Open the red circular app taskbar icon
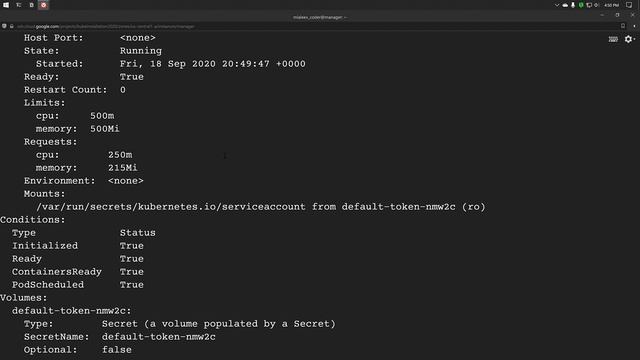This screenshot has width=640, height=360. pos(44,5)
